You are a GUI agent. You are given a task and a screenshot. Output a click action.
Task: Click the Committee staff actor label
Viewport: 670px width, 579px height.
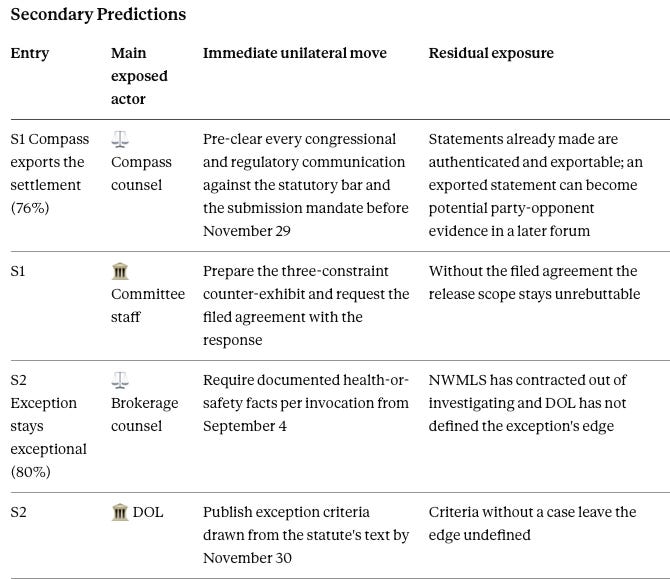point(148,306)
